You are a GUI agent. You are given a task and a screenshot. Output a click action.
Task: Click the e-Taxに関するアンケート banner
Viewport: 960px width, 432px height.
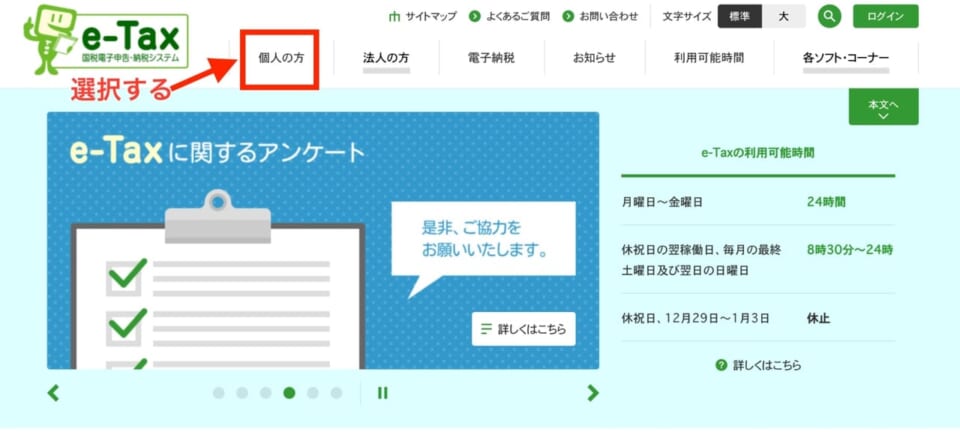323,240
